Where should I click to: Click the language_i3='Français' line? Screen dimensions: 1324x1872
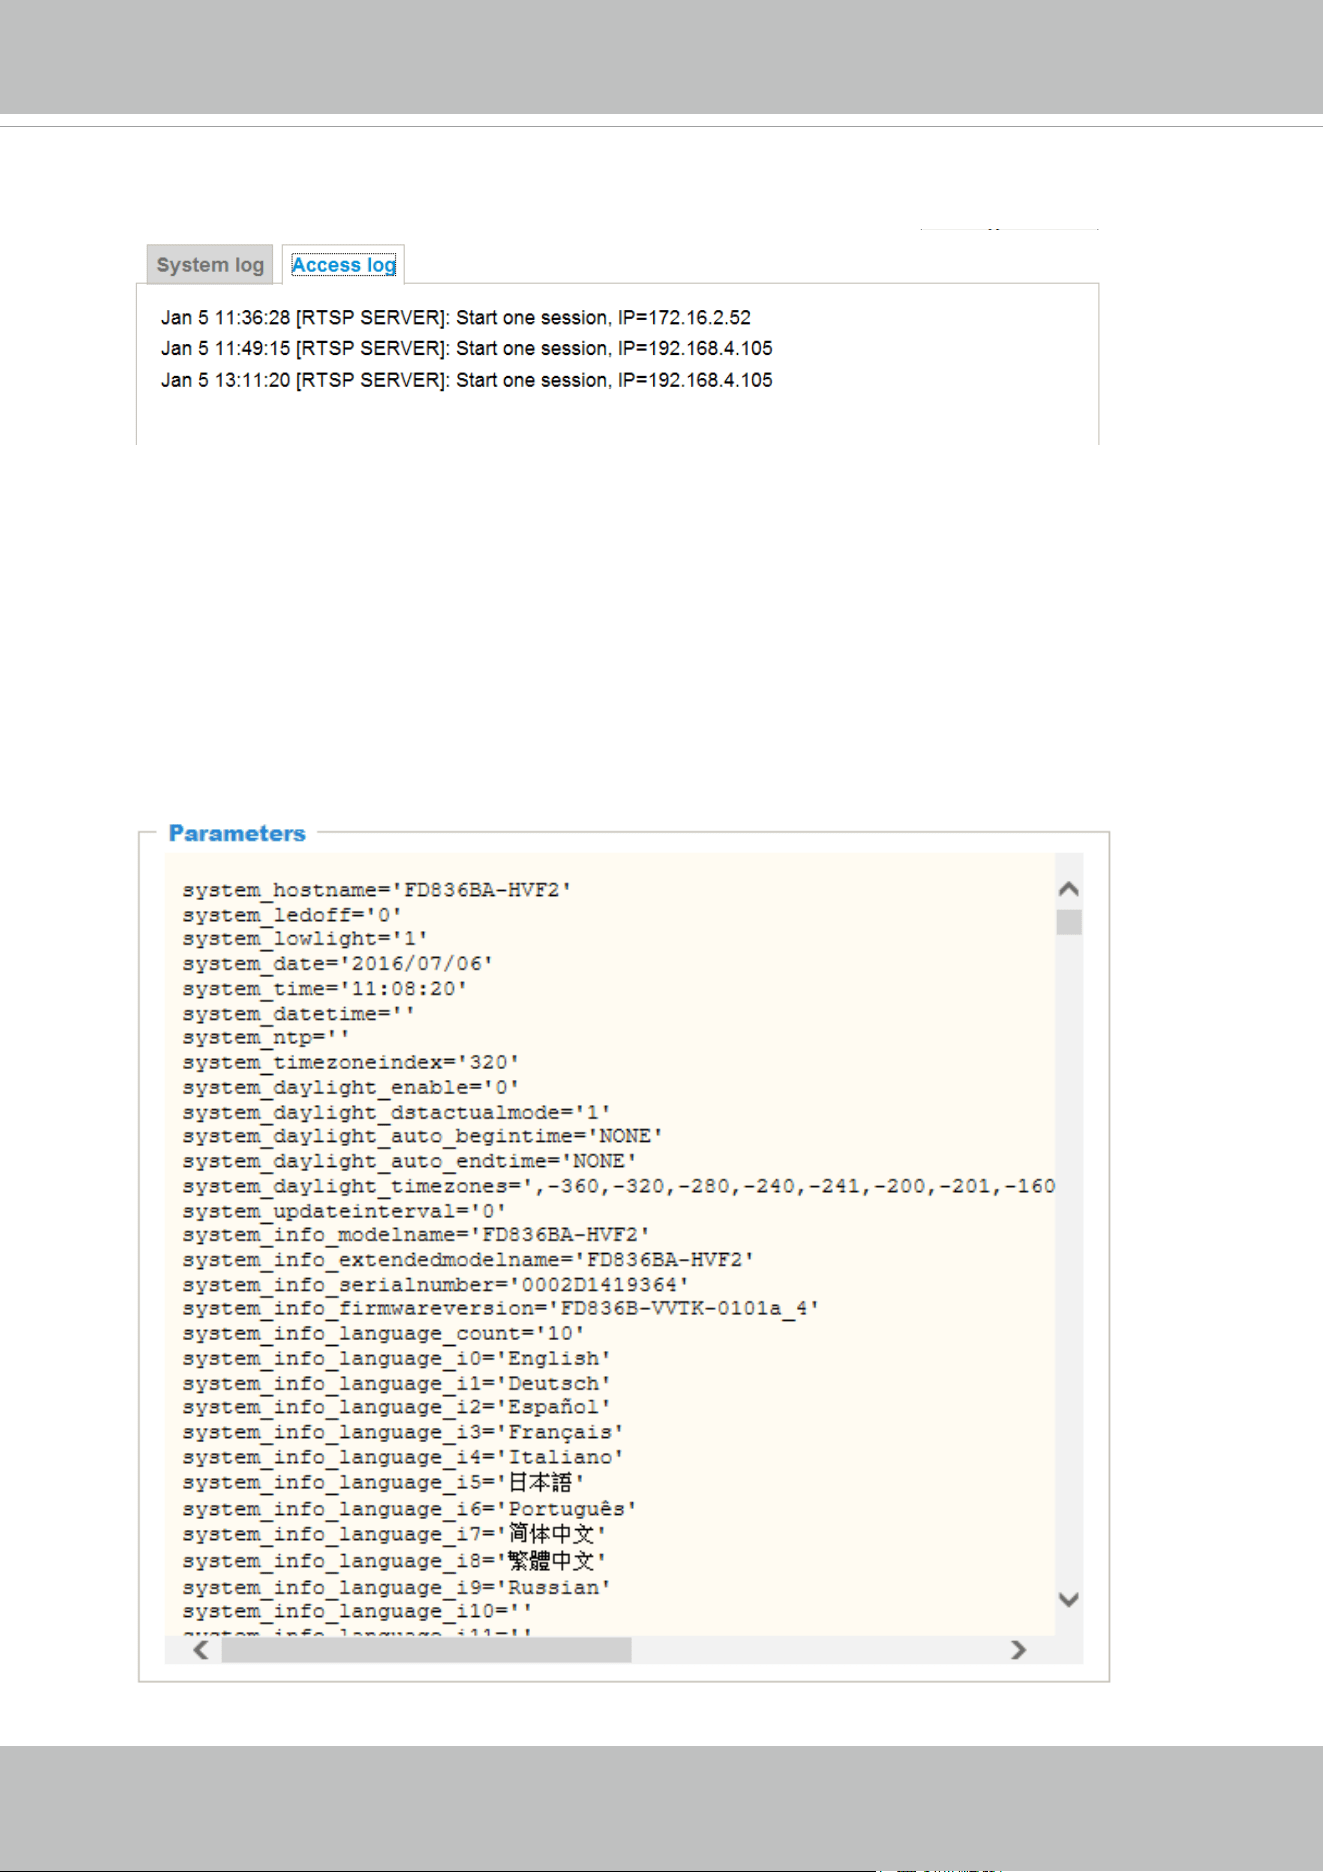tap(403, 1433)
